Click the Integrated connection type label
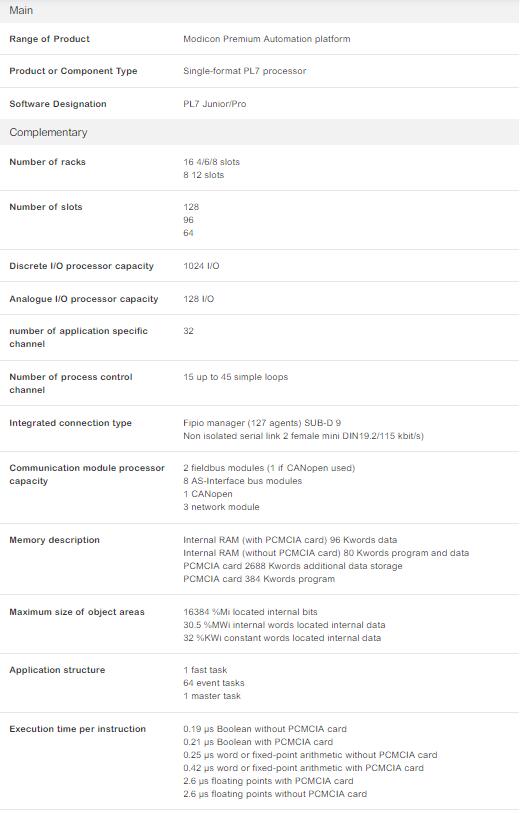 [71, 423]
